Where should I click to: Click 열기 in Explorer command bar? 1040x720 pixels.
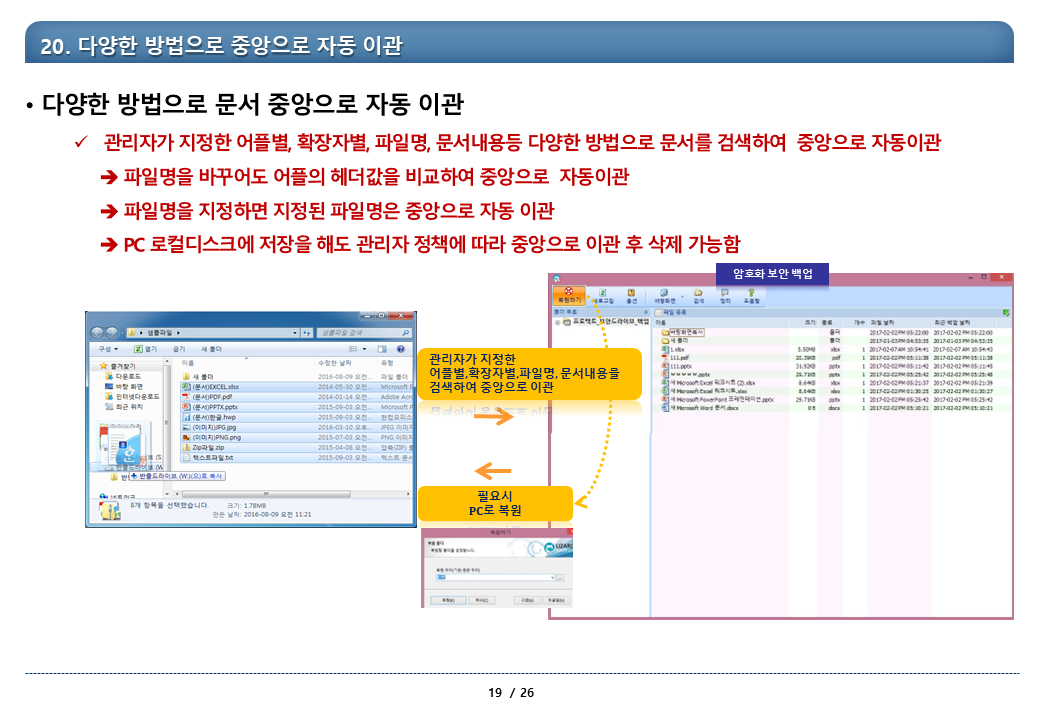click(145, 349)
